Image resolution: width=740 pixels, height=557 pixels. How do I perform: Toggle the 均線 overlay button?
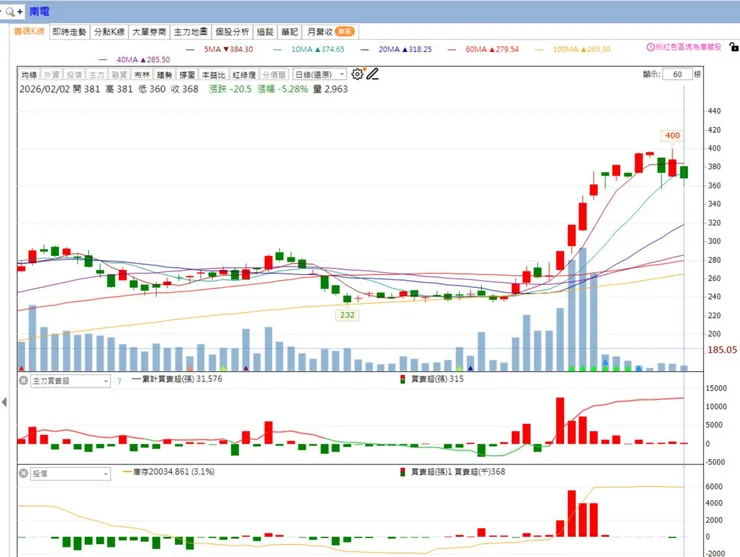[29, 75]
